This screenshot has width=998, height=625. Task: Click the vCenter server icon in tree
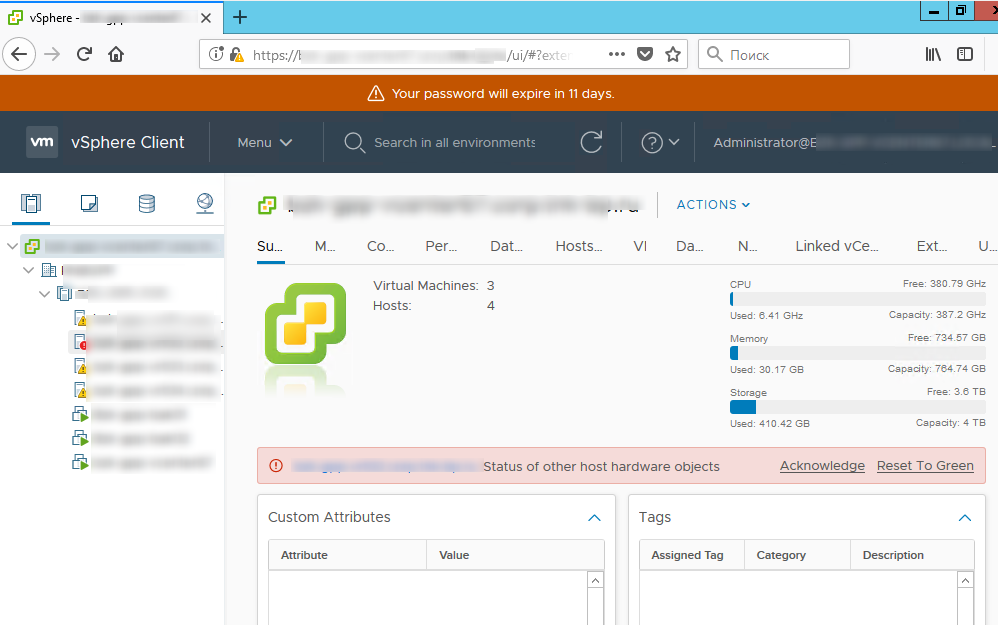(32, 246)
